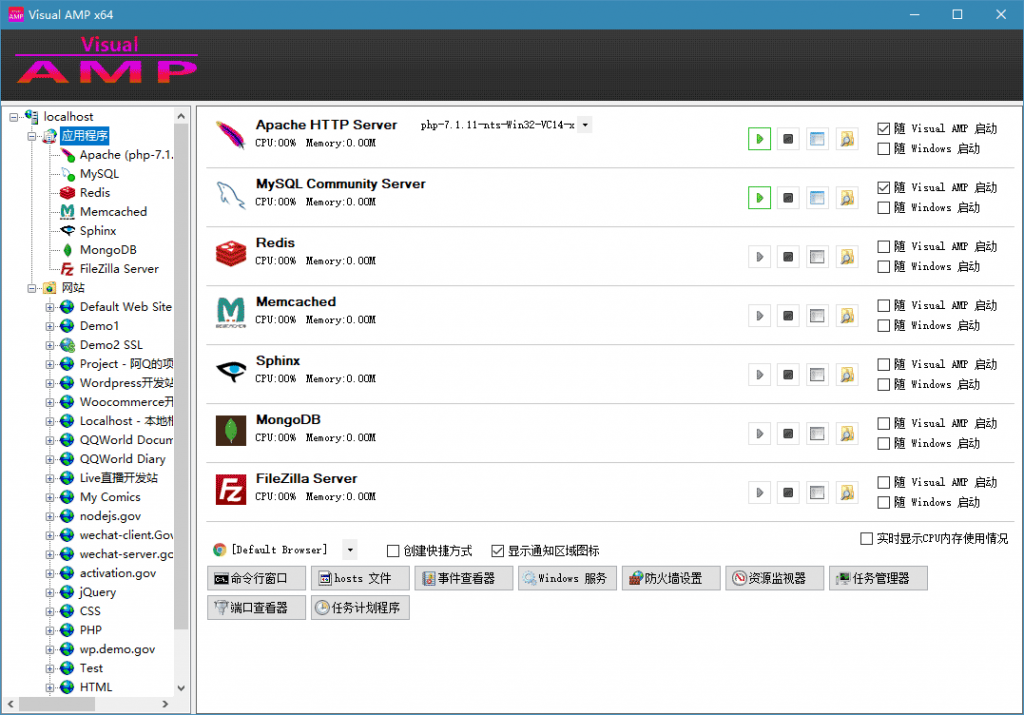Collapse the 网站 tree node
The height and width of the screenshot is (715, 1024).
32,287
